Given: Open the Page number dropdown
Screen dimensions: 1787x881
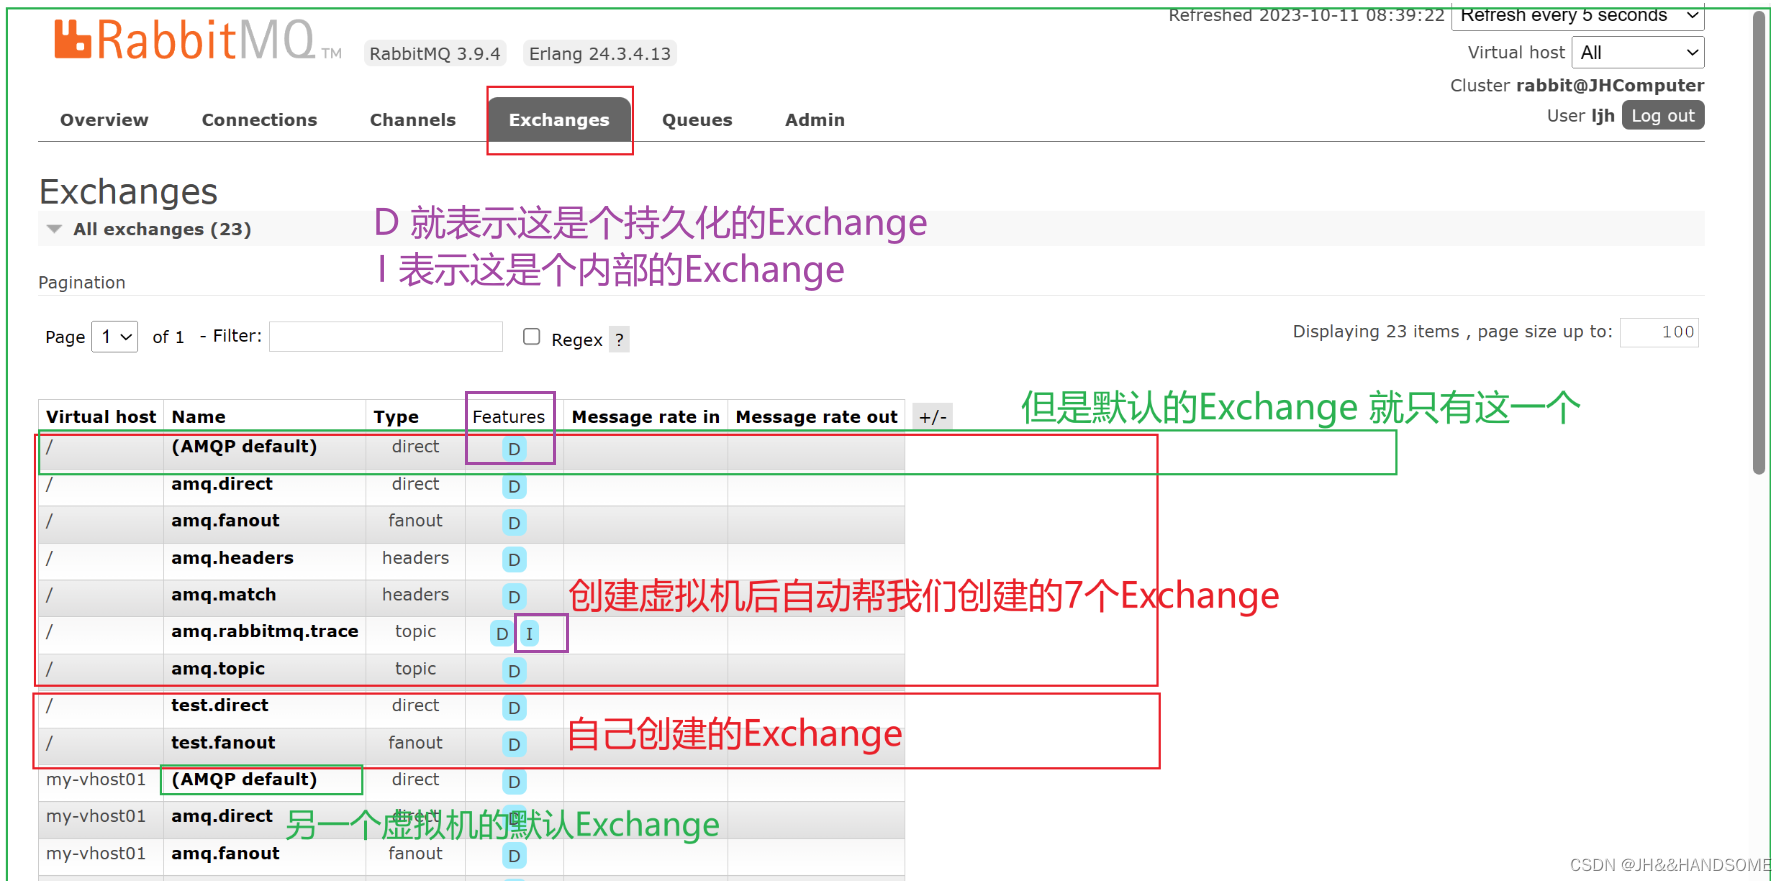Looking at the screenshot, I should tap(115, 337).
